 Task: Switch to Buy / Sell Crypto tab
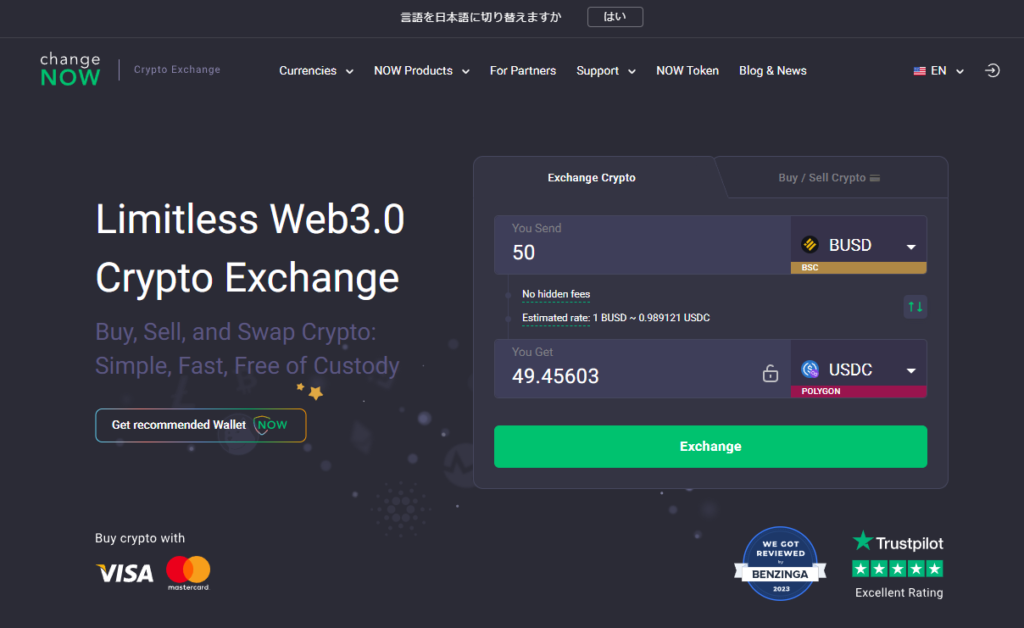point(829,178)
